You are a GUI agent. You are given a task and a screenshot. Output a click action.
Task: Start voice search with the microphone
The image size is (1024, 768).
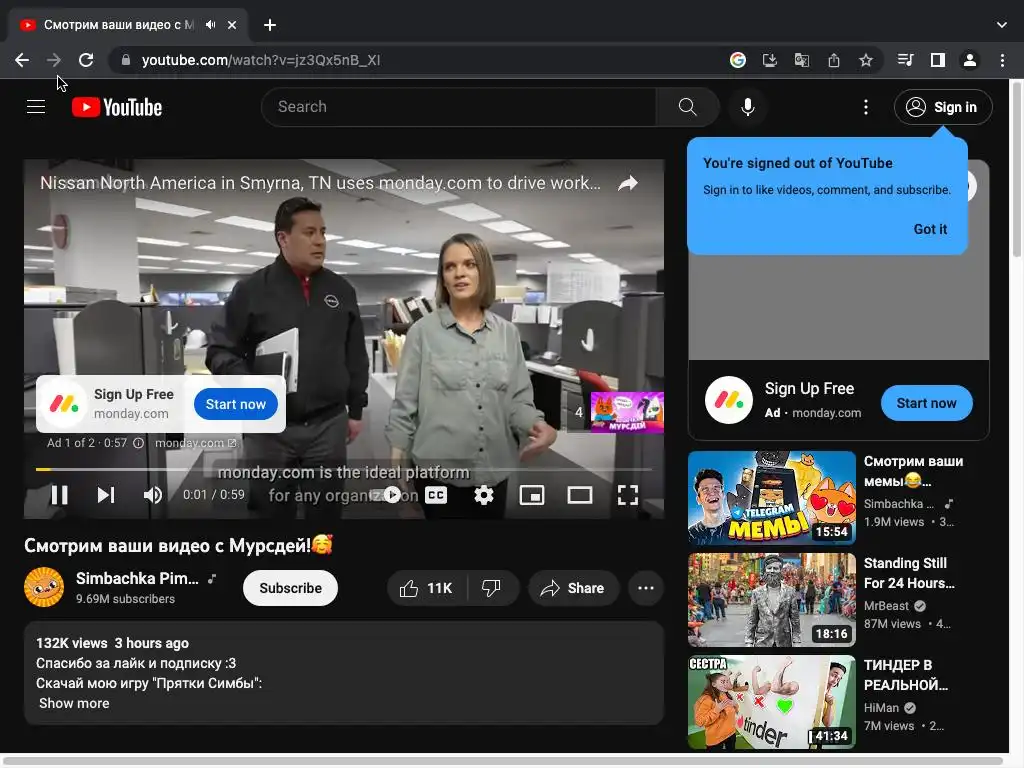click(x=748, y=106)
